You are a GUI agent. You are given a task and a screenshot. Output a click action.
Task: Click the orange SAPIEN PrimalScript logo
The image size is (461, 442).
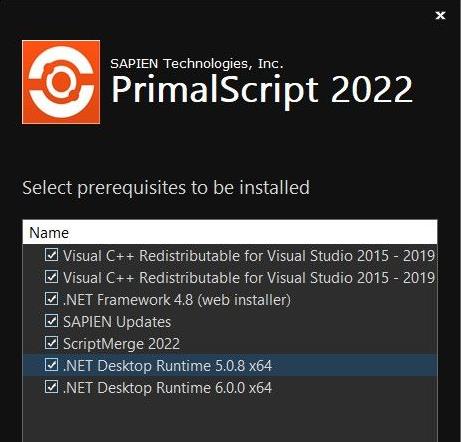(61, 82)
